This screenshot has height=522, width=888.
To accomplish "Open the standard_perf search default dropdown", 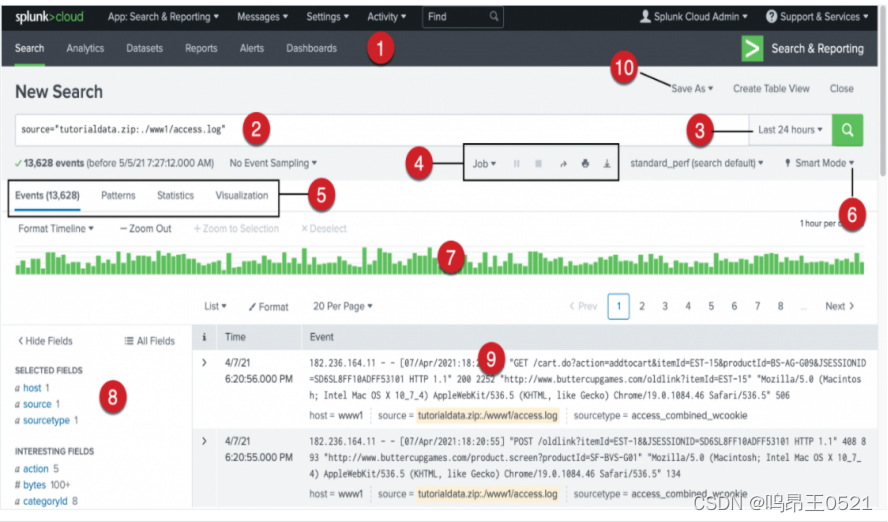I will click(697, 163).
